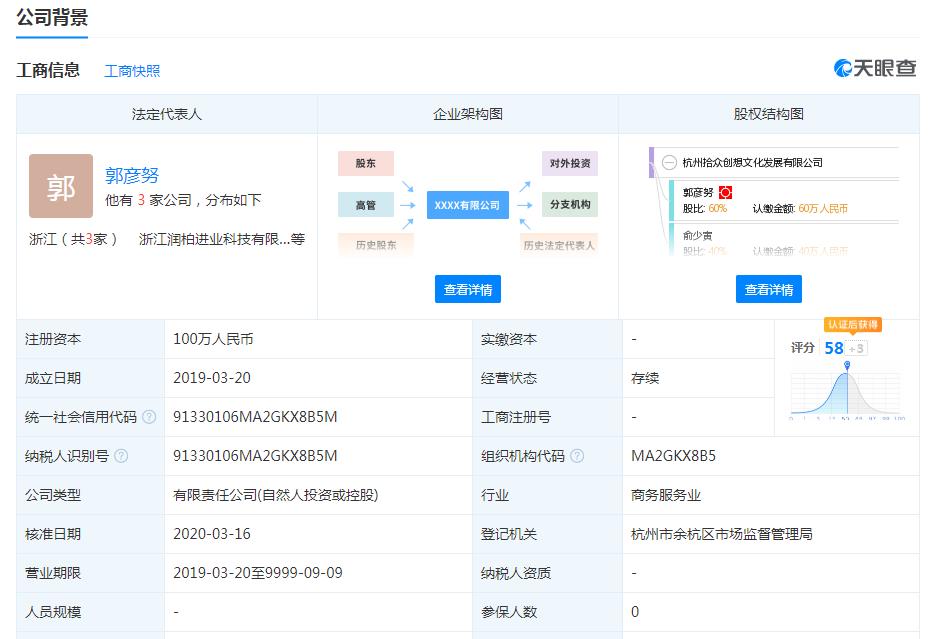This screenshot has width=935, height=639.
Task: Collapse the 杭州拾众创想文化发展有限公司 equity tree node
Action: tap(669, 162)
